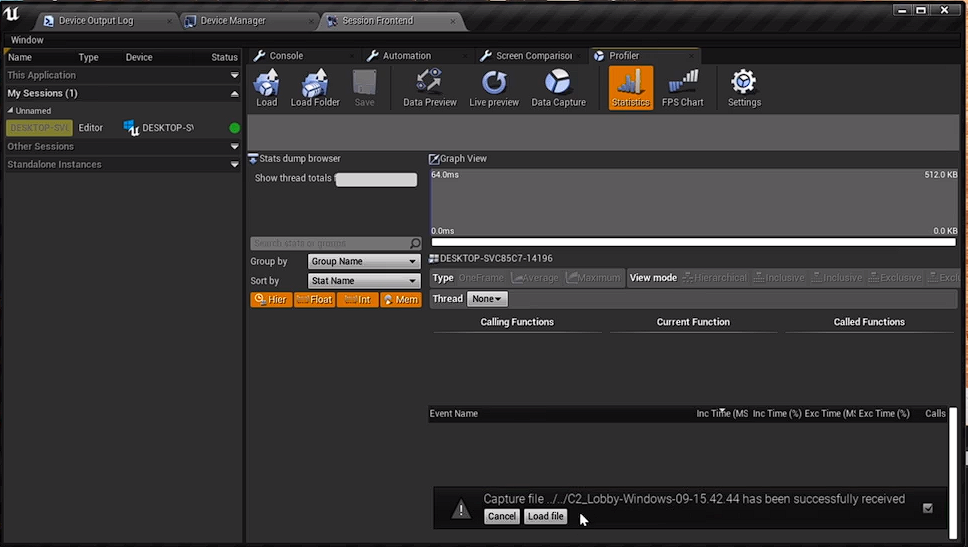The width and height of the screenshot is (968, 547).
Task: Click the Load profiler toolbar icon
Action: pyautogui.click(x=267, y=88)
